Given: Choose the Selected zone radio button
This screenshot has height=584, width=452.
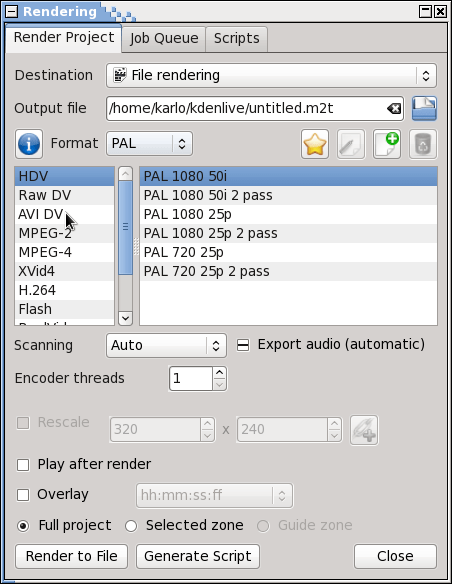Looking at the screenshot, I should click(x=131, y=526).
